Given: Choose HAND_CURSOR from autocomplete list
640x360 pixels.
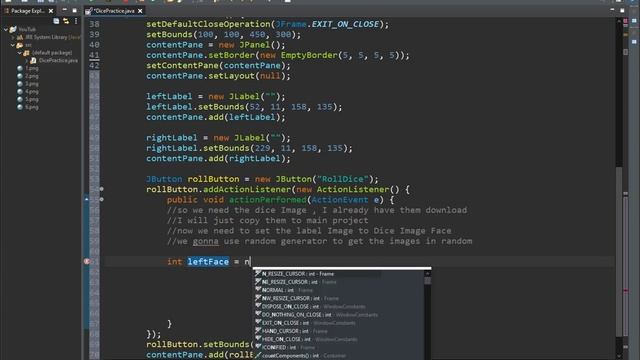Looking at the screenshot, I should coord(338,331).
